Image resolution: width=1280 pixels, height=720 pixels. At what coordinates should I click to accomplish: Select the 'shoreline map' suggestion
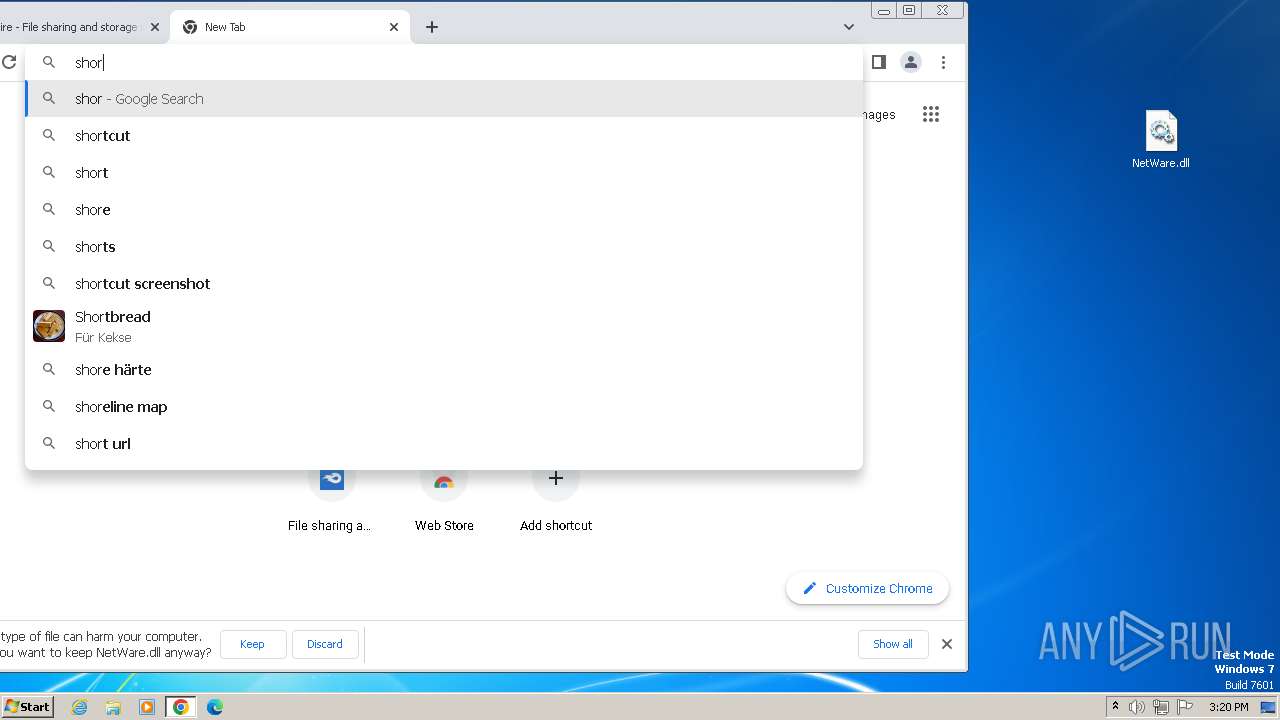444,407
